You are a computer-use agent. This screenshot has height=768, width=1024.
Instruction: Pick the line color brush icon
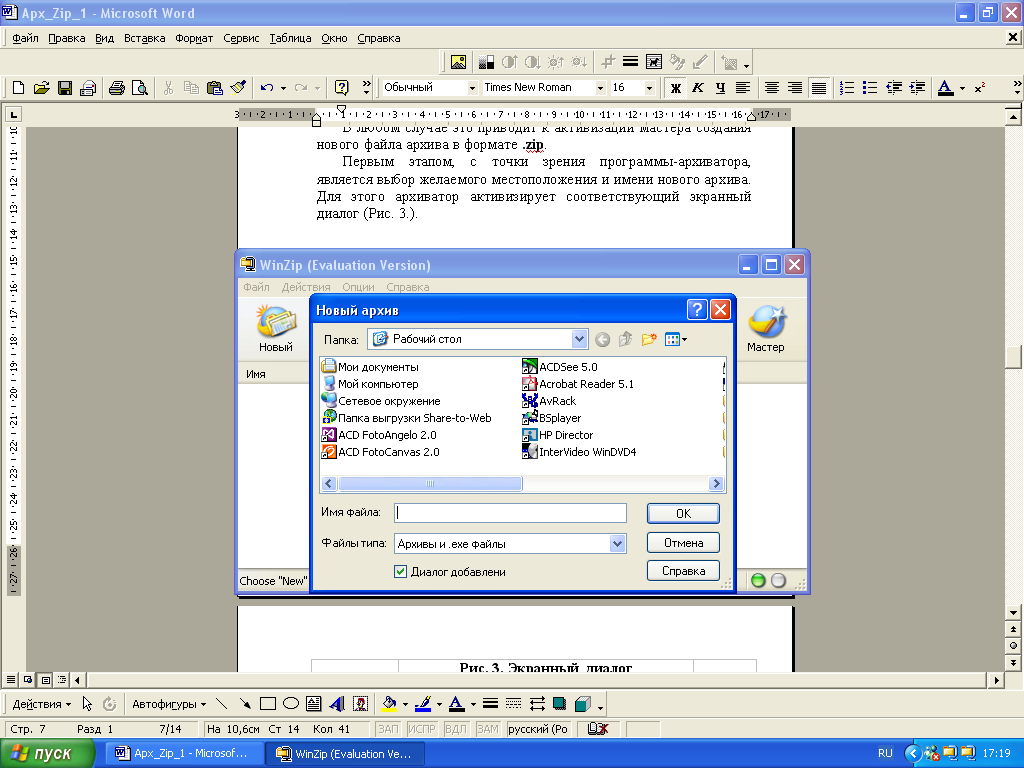[x=423, y=703]
